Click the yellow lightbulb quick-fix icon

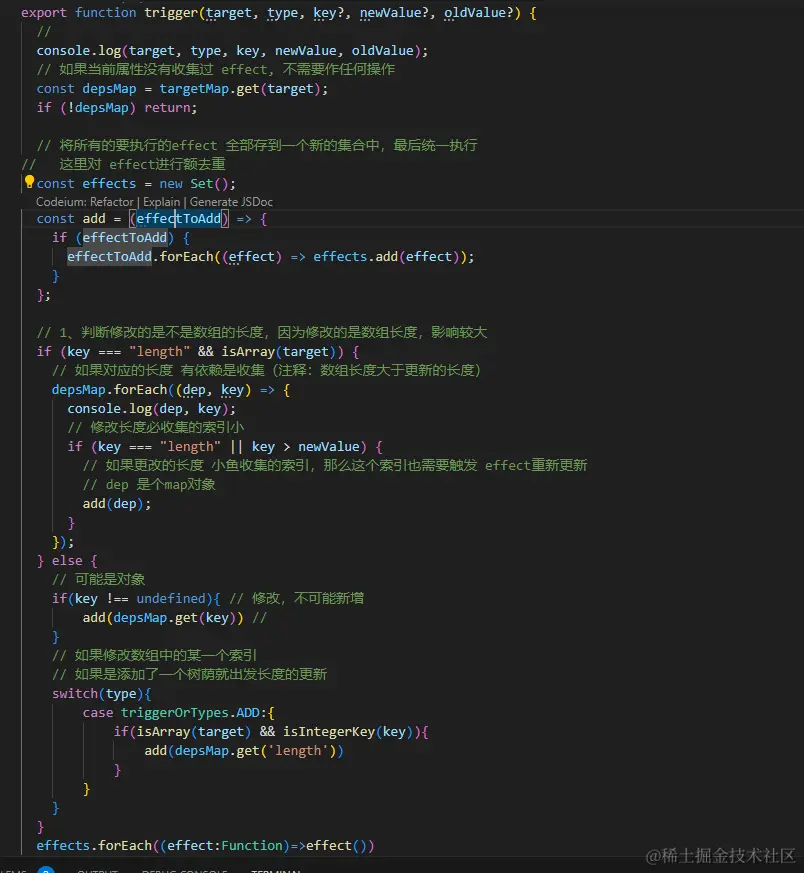coord(29,182)
